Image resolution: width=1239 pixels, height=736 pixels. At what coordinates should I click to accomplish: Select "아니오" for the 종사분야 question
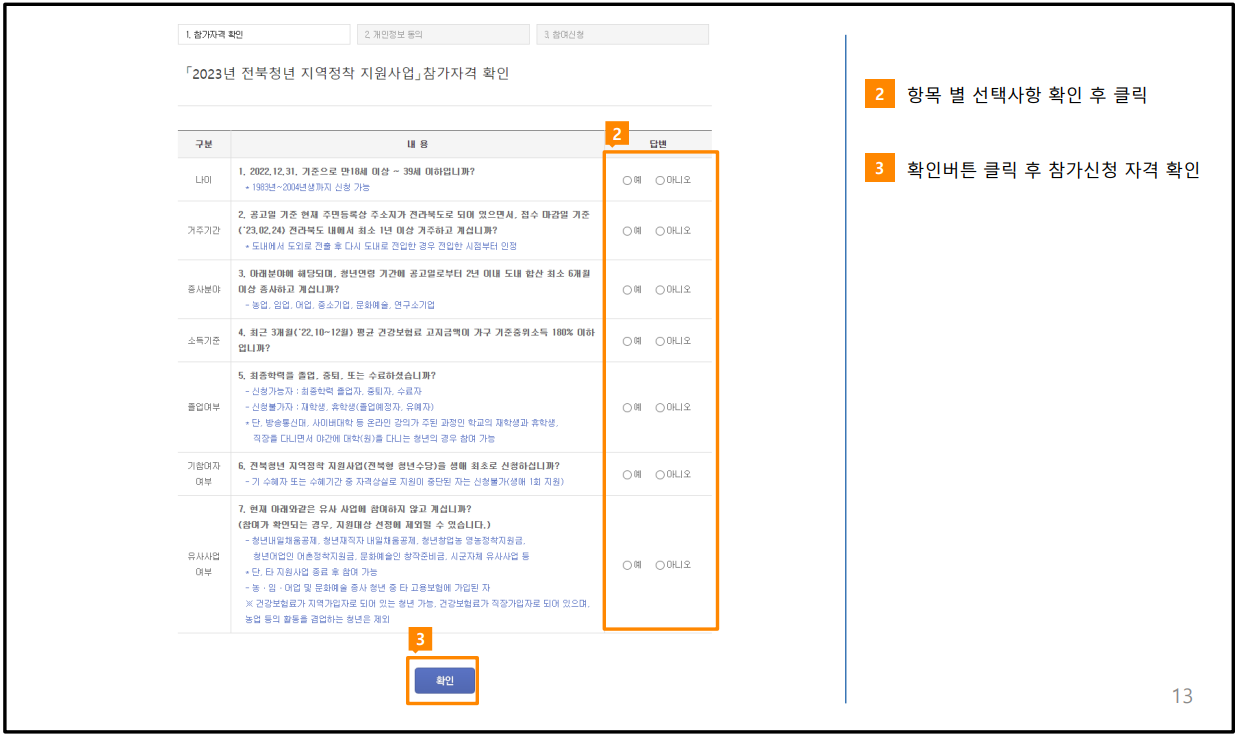pyautogui.click(x=661, y=290)
